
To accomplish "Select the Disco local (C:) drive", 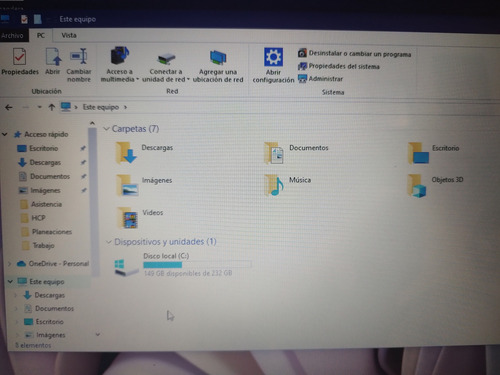I will click(x=183, y=265).
